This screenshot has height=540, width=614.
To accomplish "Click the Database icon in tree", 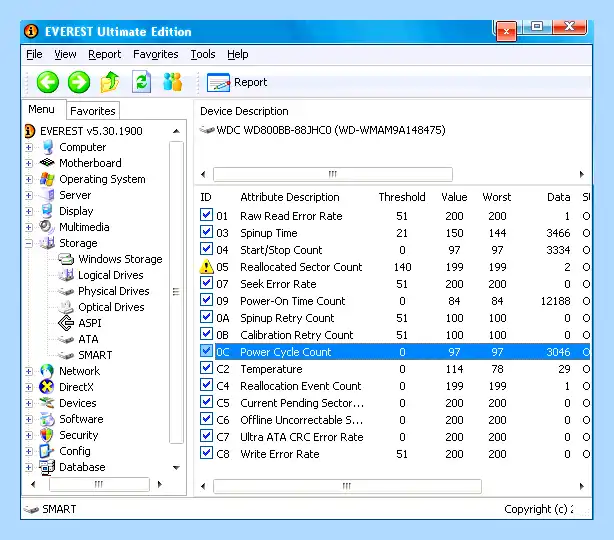I will pyautogui.click(x=47, y=467).
